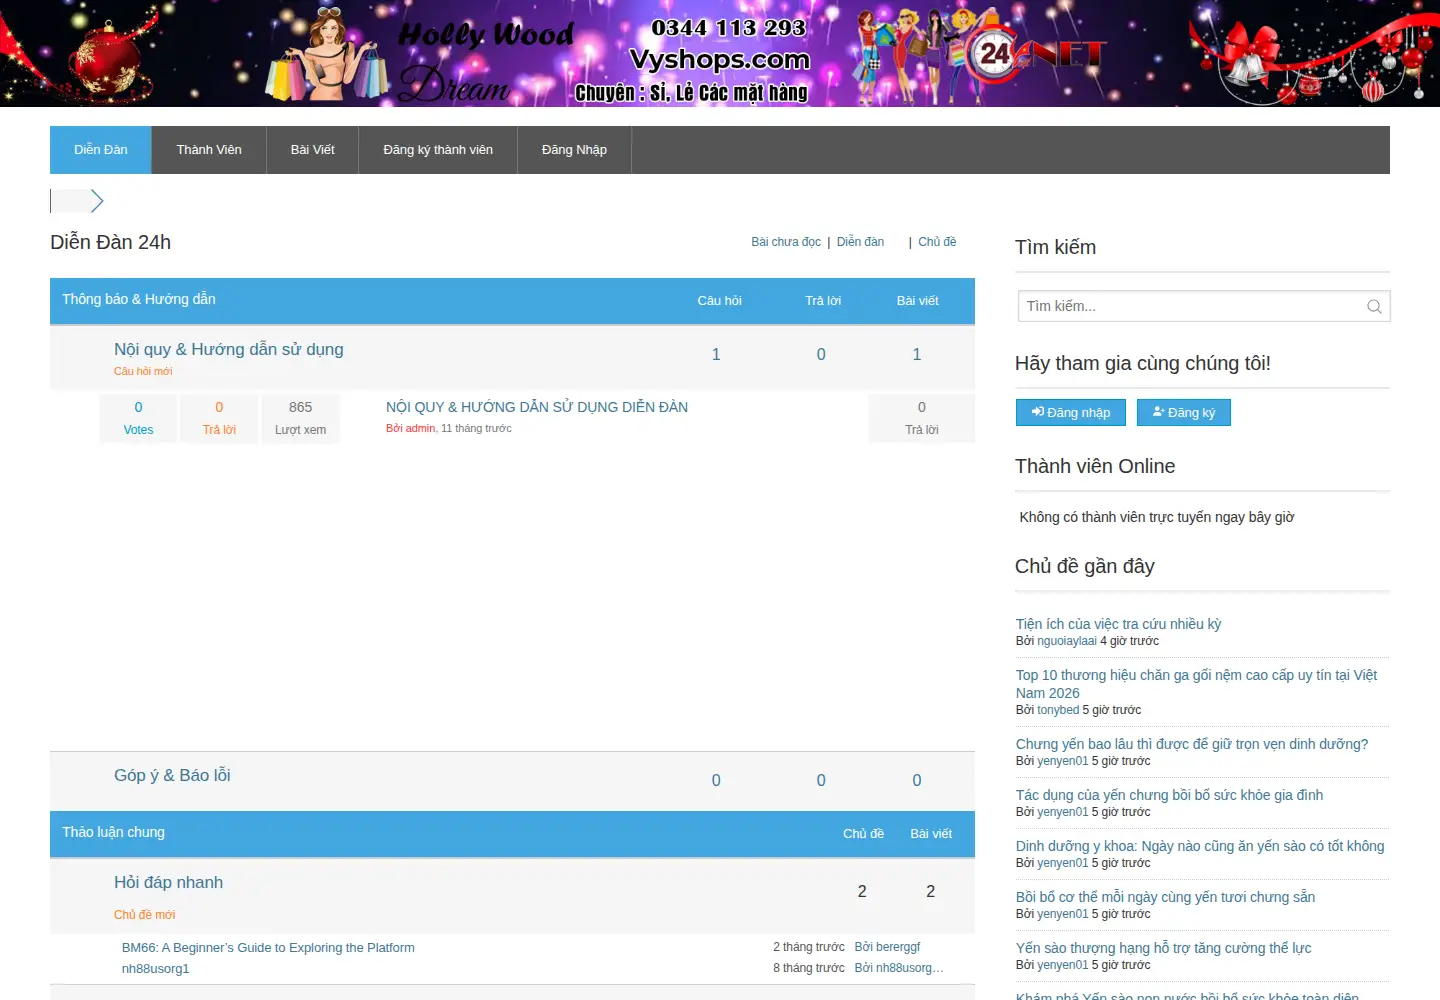Open the Góp ý & Báo lỗi forum

pos(172,775)
